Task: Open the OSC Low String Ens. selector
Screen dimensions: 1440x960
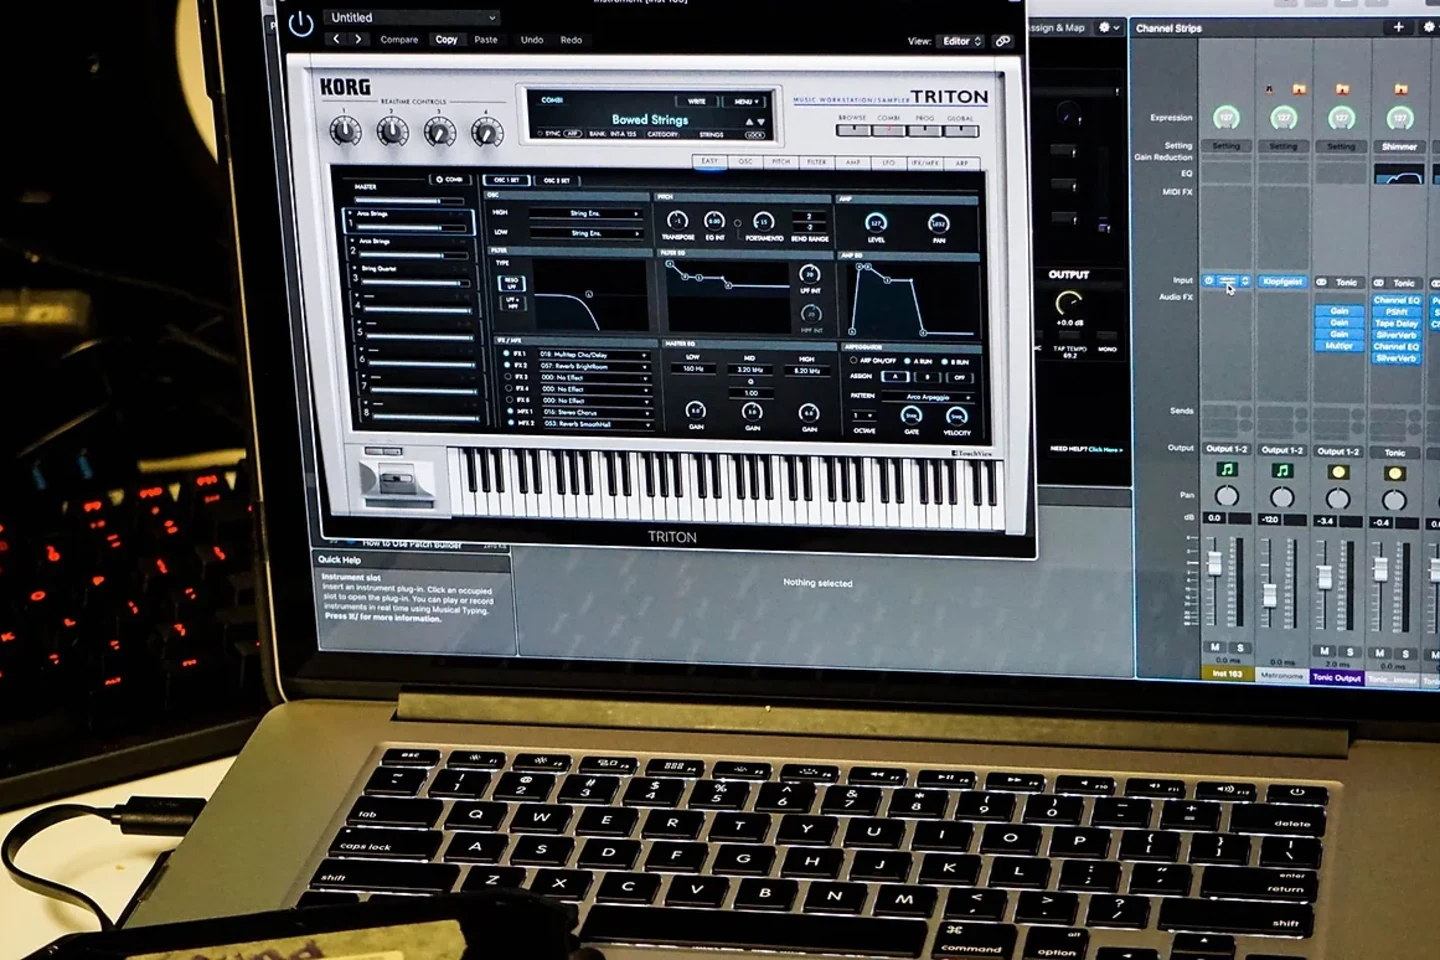Action: click(x=586, y=233)
